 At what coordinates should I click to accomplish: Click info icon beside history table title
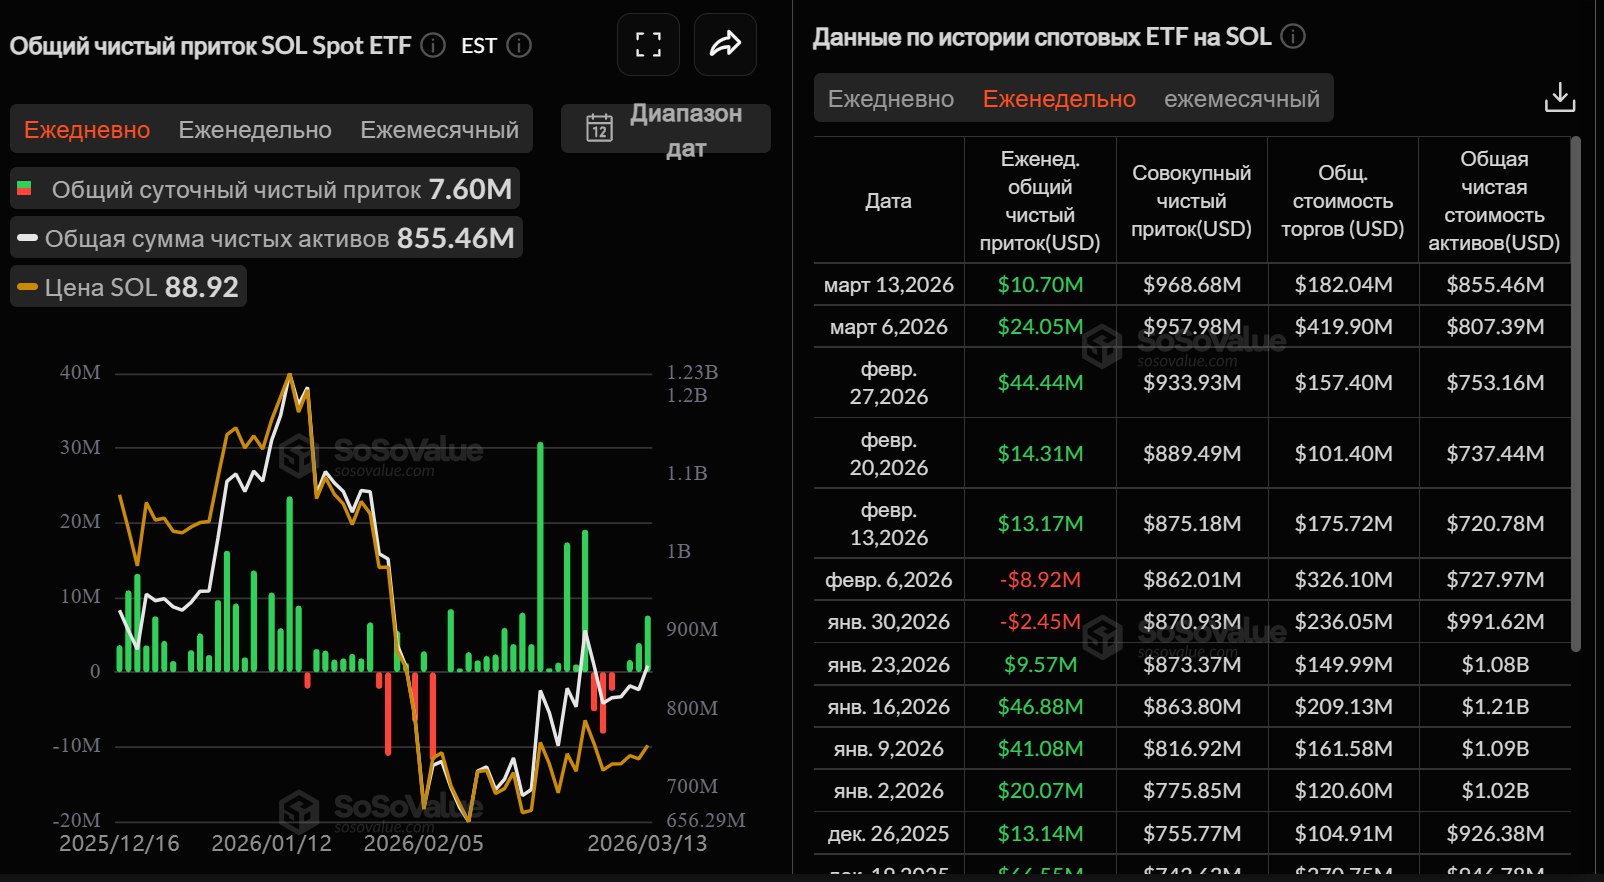click(x=1293, y=37)
